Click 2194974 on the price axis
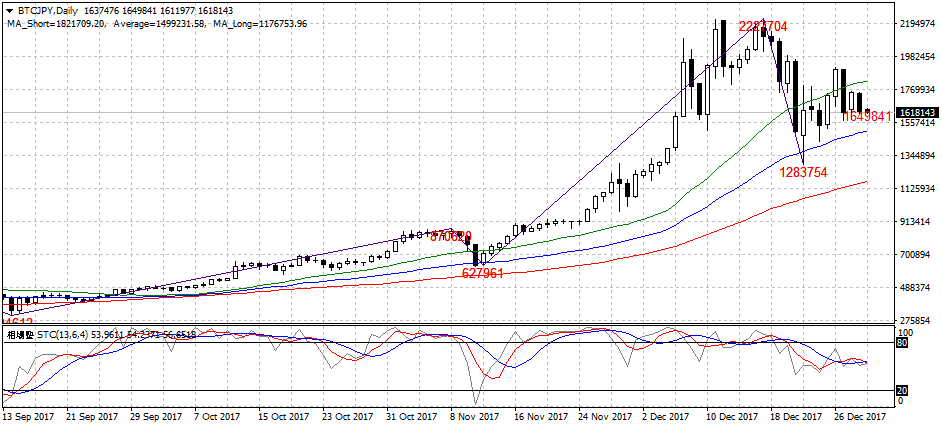The width and height of the screenshot is (942, 428). pyautogui.click(x=916, y=24)
